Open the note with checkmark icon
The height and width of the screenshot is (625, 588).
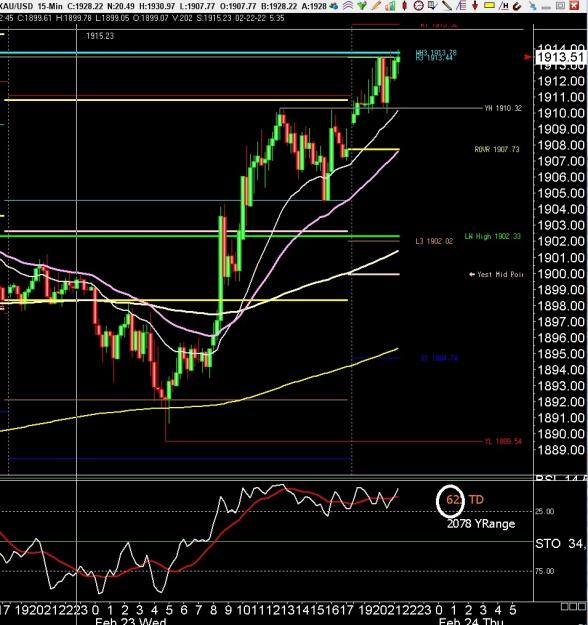(433, 6)
